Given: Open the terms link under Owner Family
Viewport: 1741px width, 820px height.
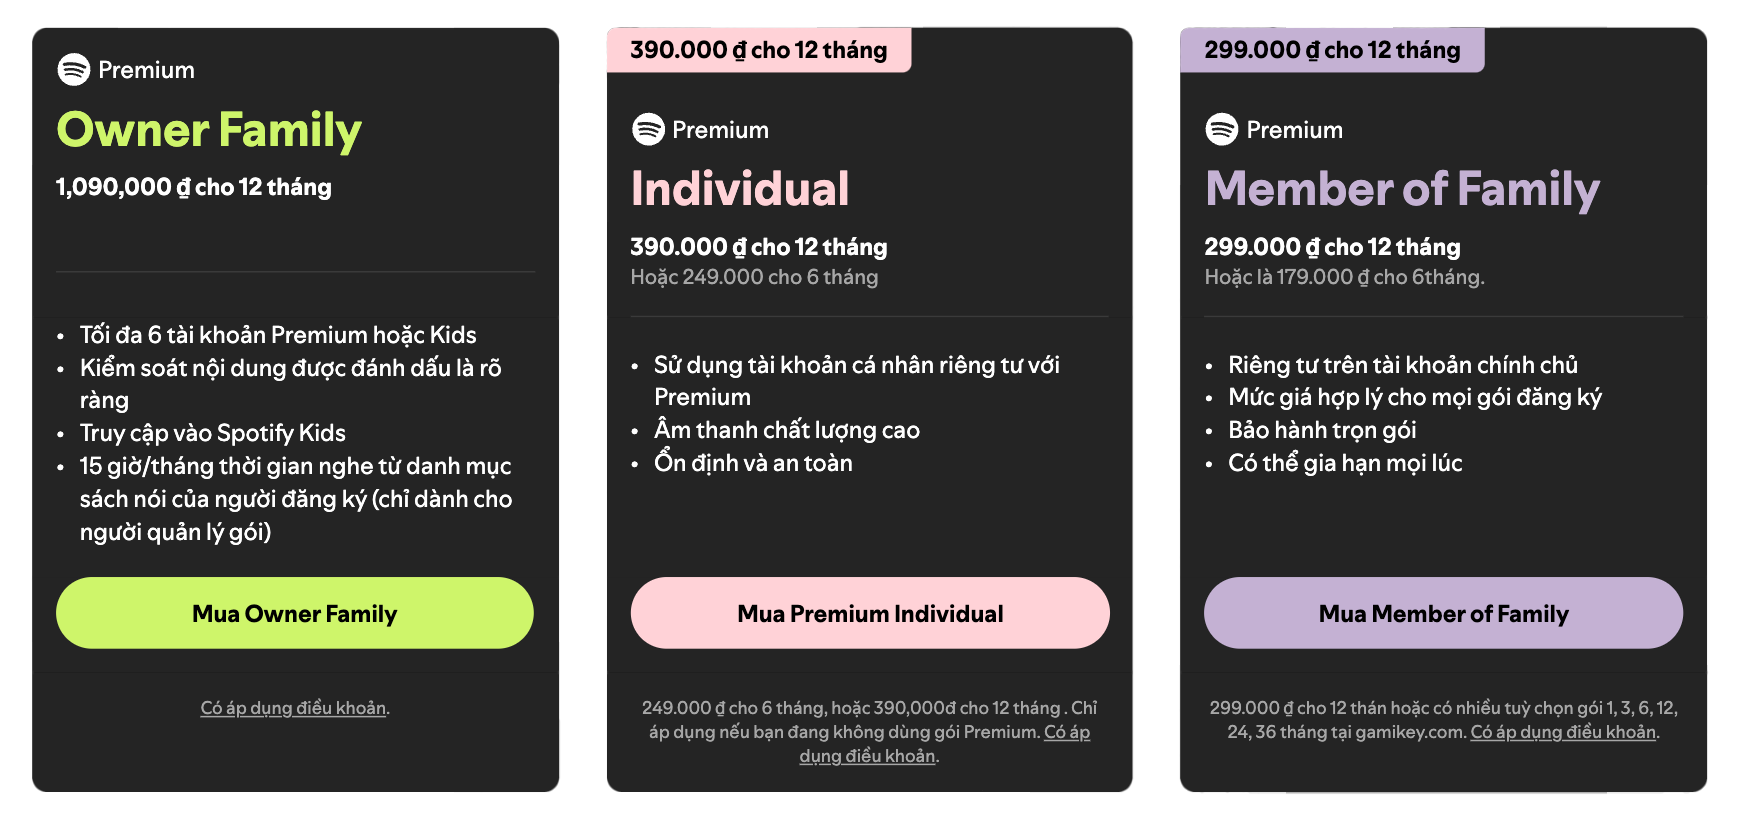Looking at the screenshot, I should pyautogui.click(x=294, y=708).
